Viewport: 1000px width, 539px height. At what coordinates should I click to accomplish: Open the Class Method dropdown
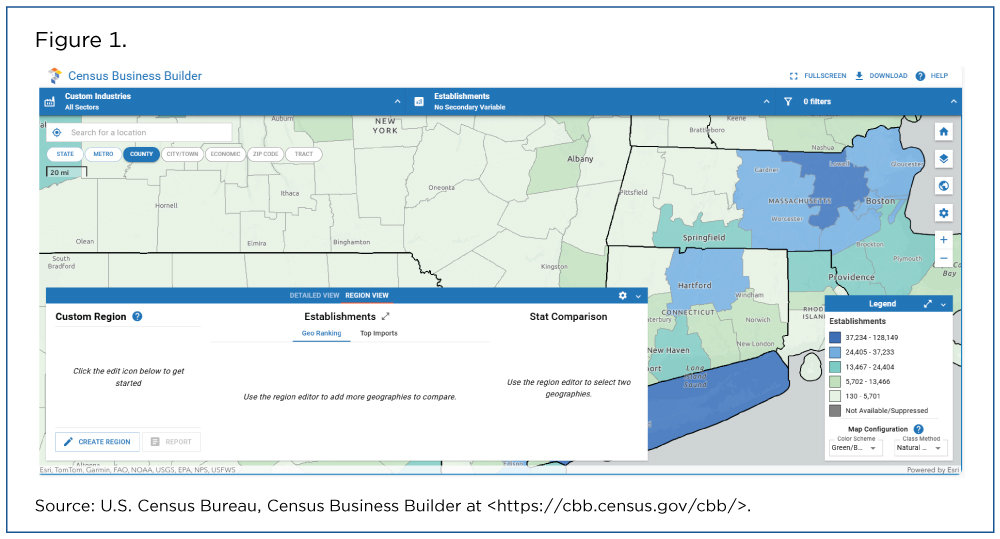920,448
